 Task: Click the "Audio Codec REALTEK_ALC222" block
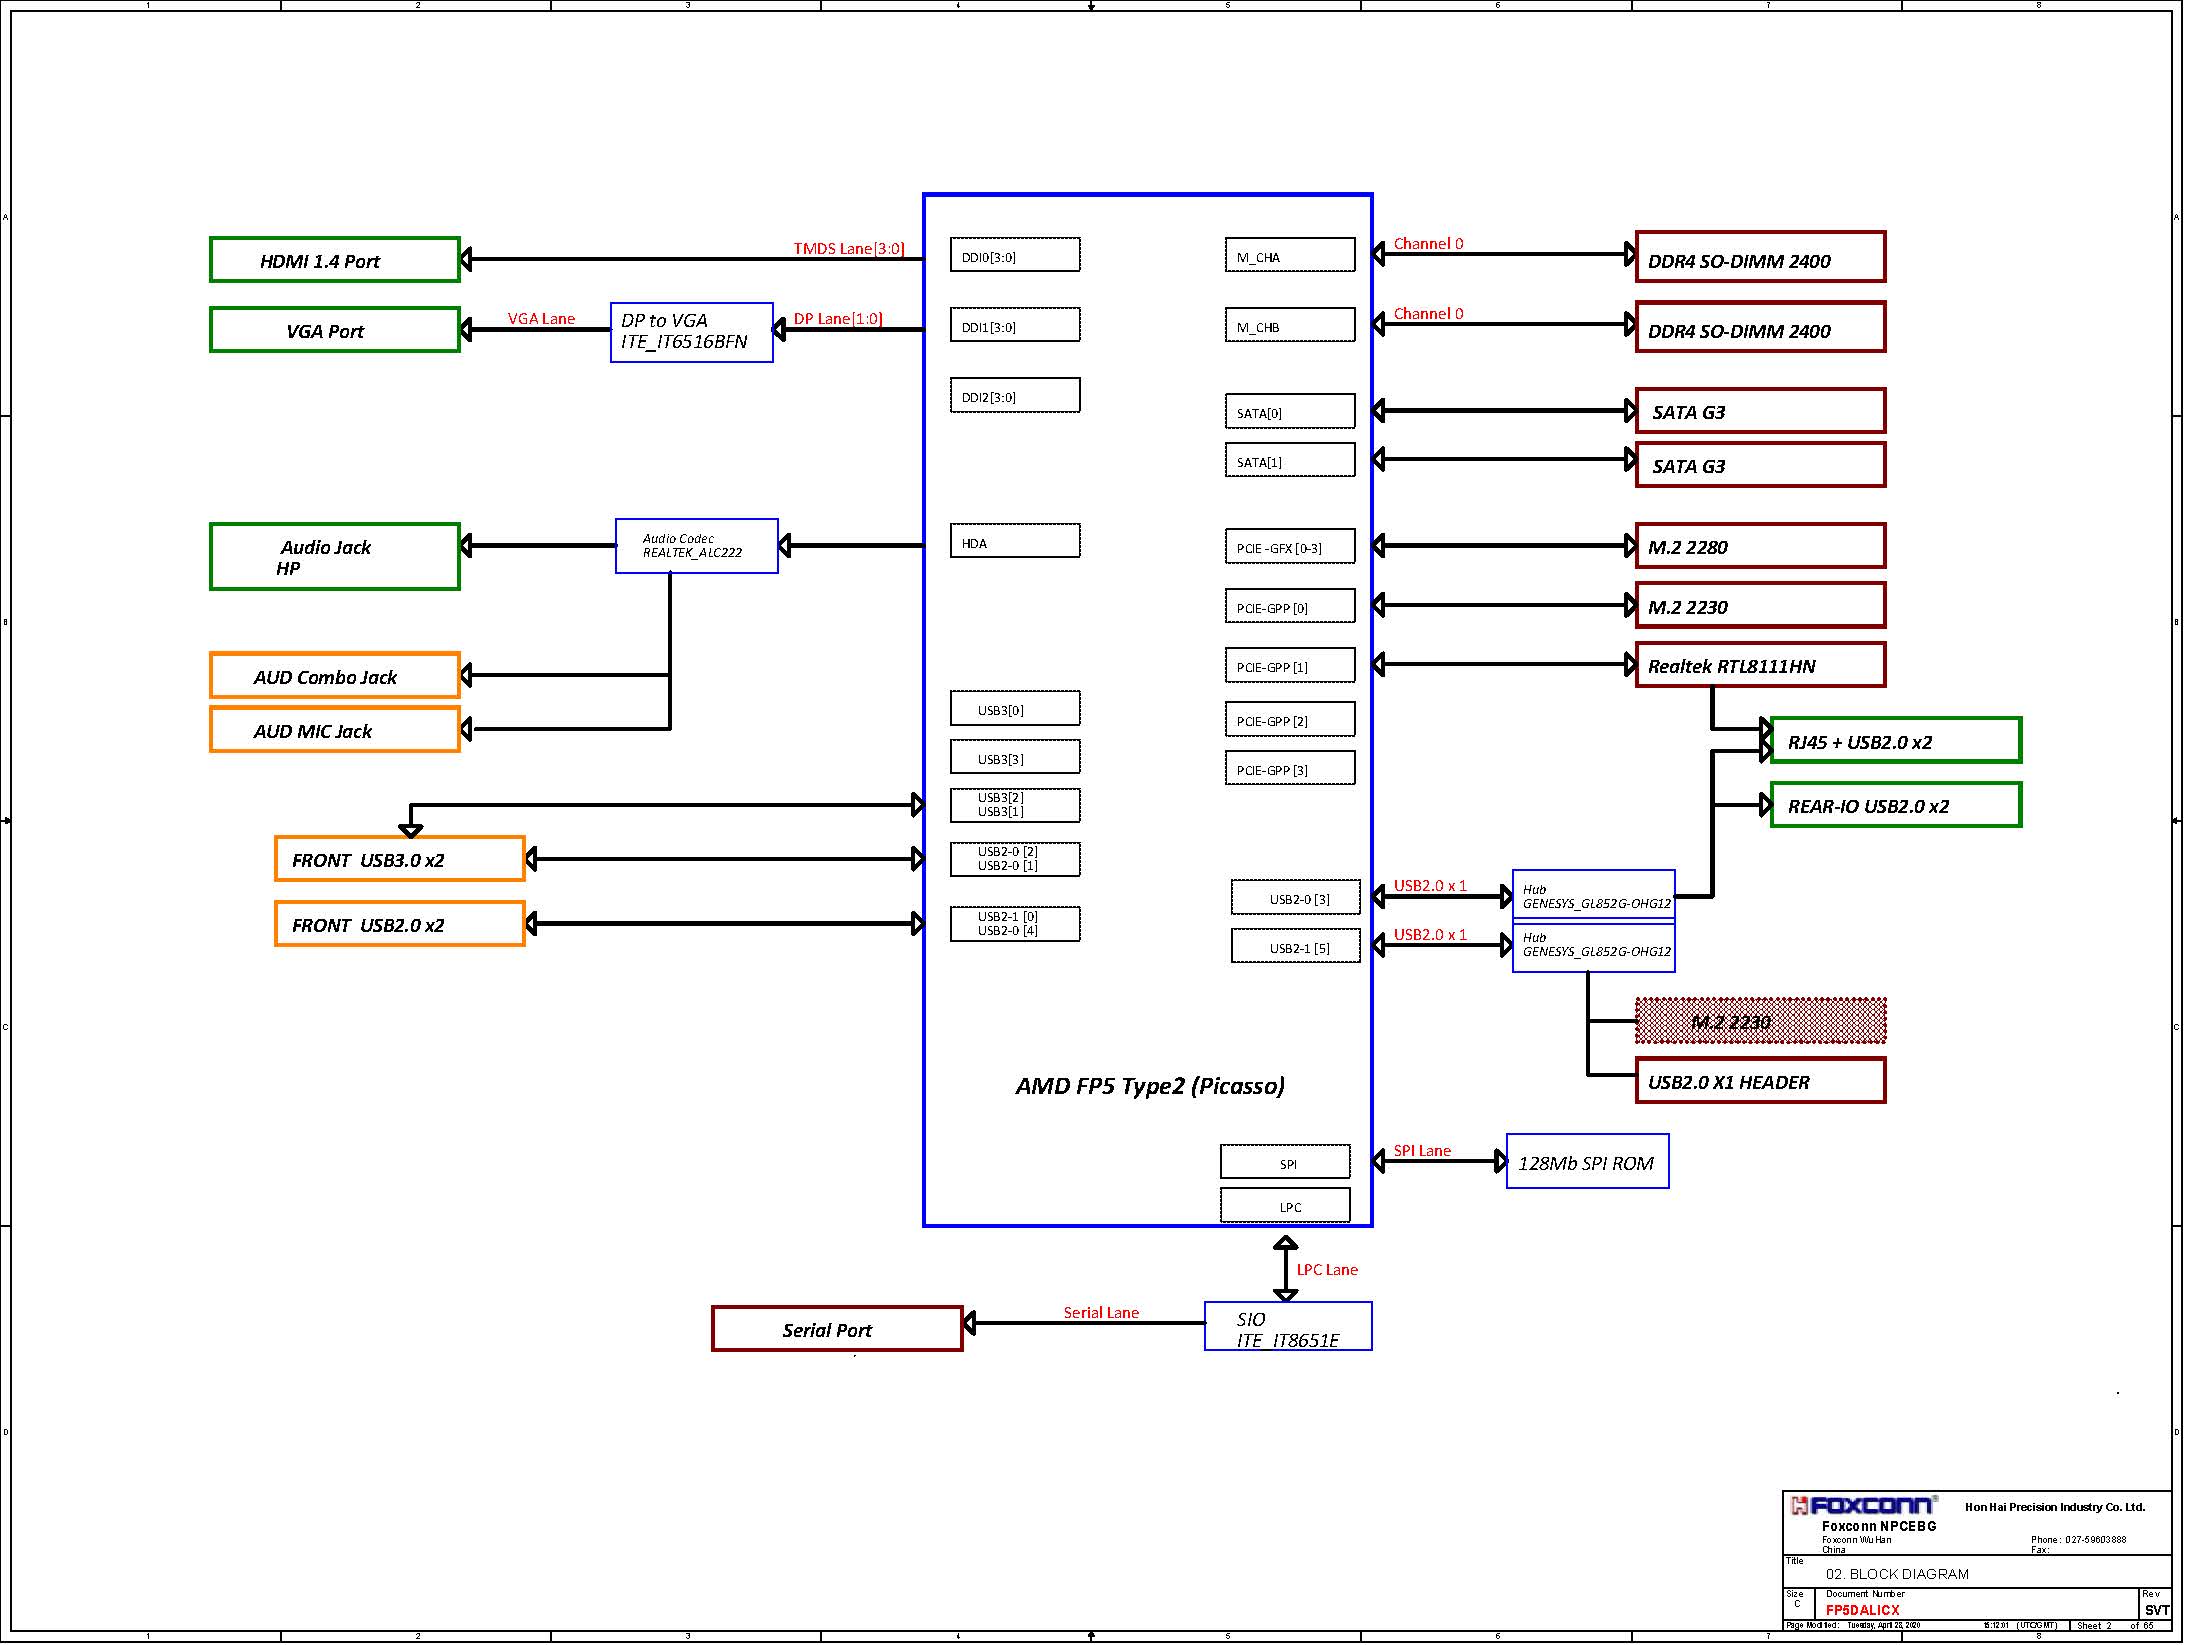pyautogui.click(x=697, y=546)
